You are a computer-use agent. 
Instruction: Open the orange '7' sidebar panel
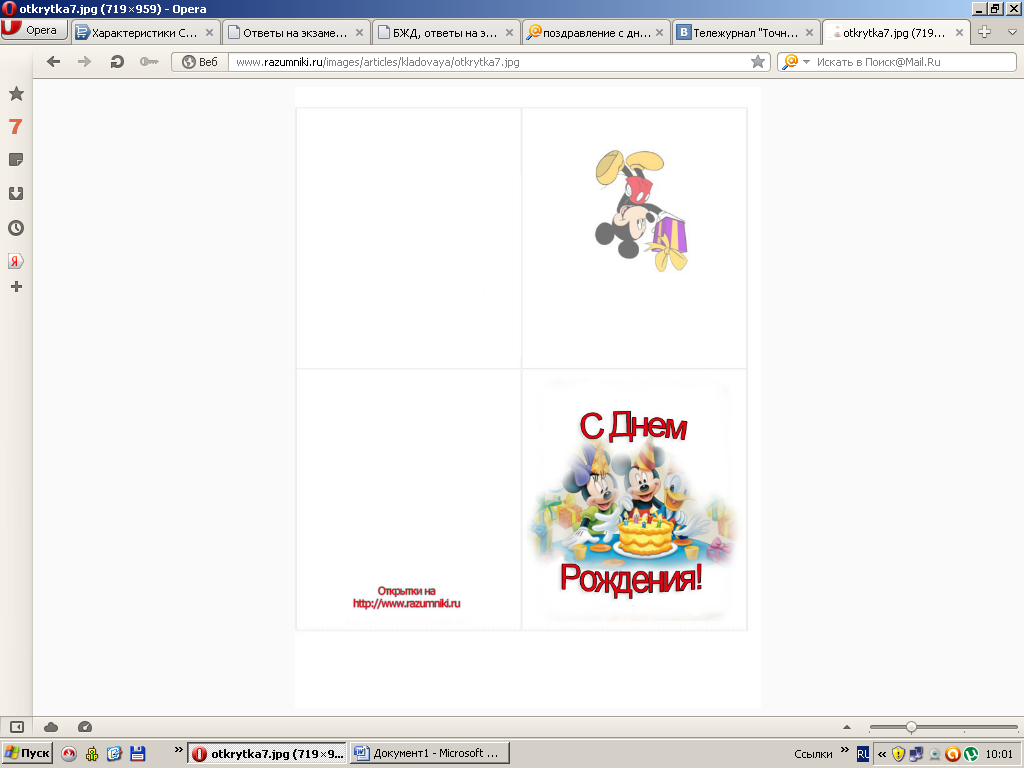(16, 127)
